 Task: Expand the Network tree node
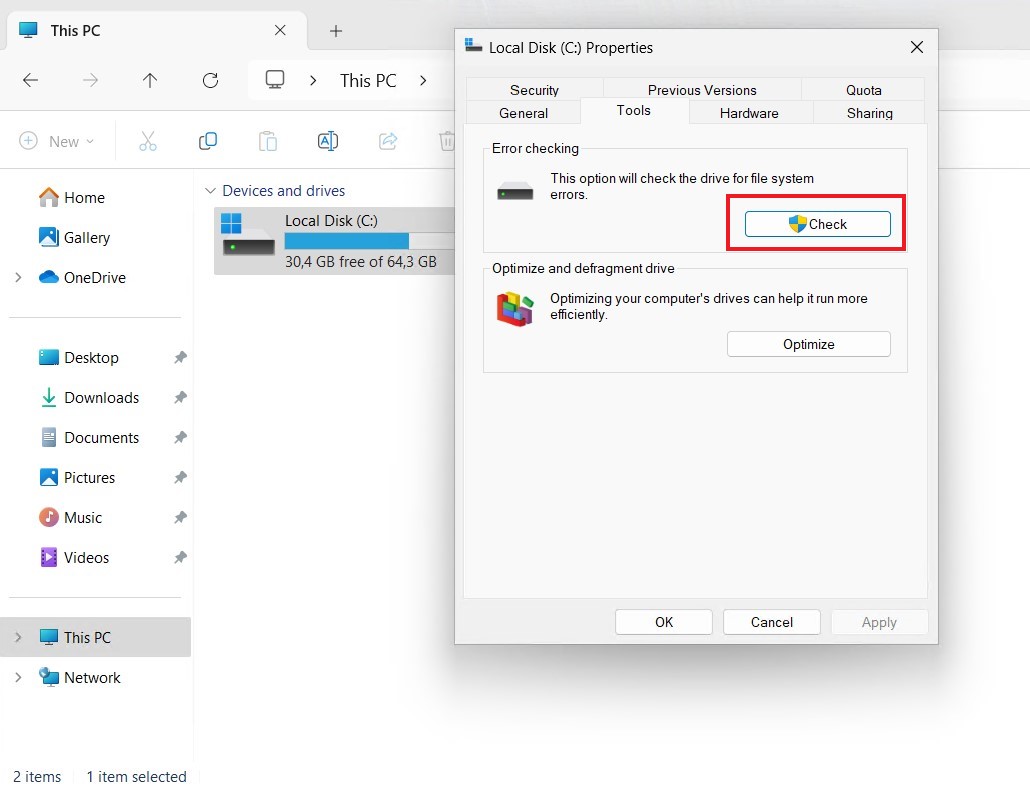(18, 677)
